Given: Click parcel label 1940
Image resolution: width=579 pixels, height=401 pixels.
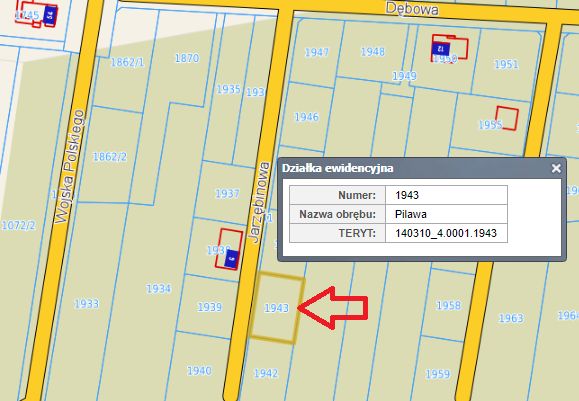Looking at the screenshot, I should [199, 370].
